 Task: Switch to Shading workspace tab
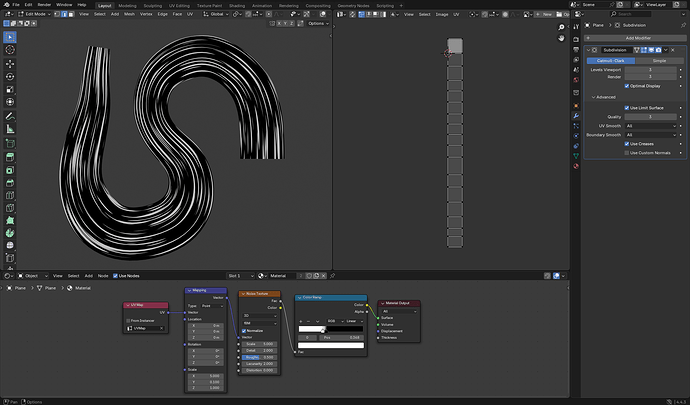coord(237,6)
